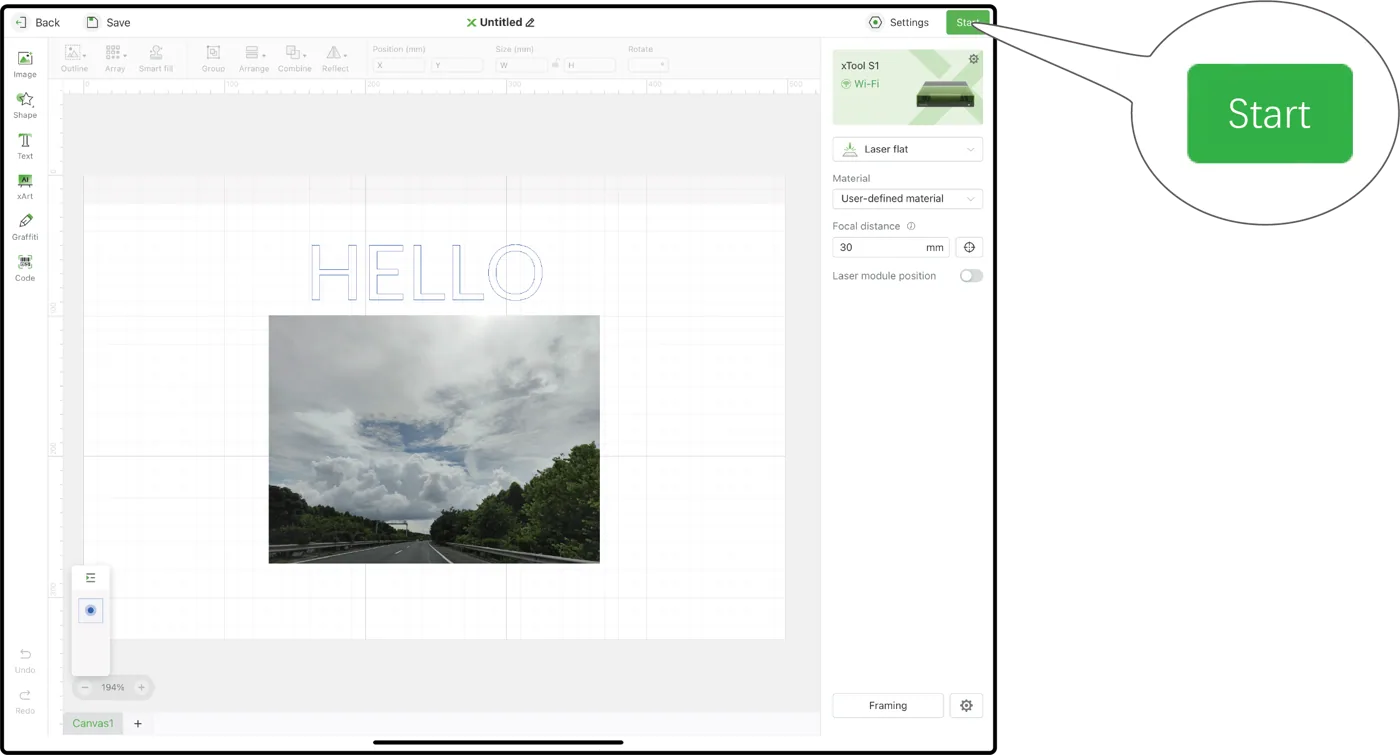Click the Wi-Fi connection status

pyautogui.click(x=860, y=84)
